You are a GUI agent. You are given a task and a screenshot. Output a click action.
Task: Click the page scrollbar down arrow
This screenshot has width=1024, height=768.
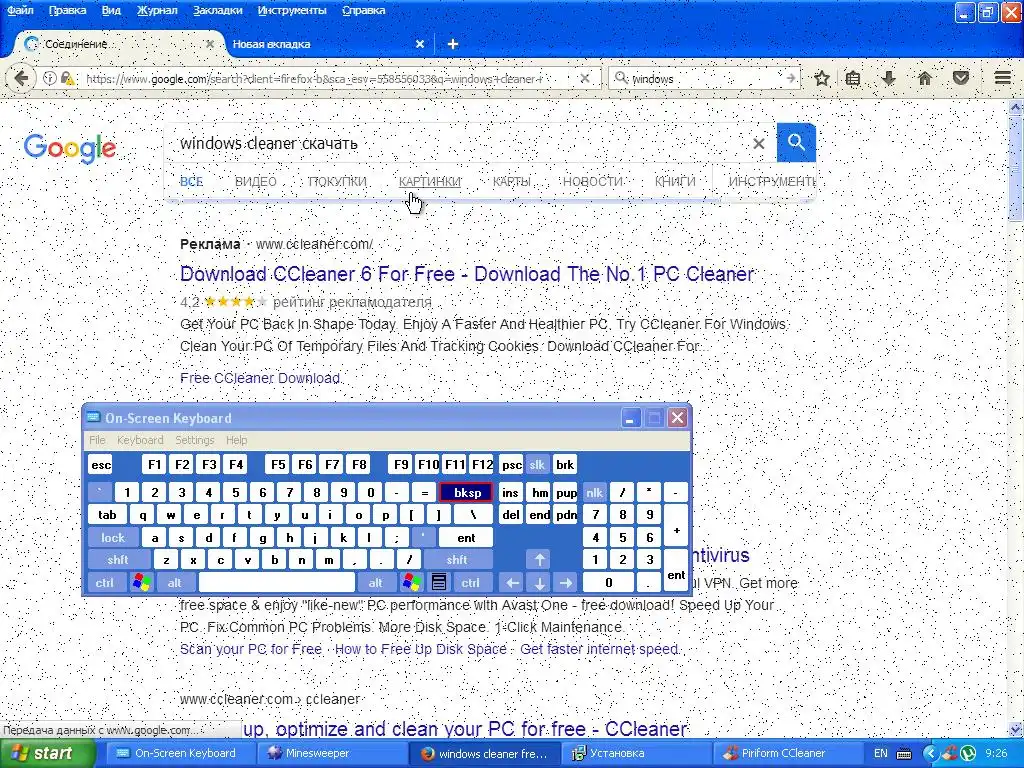pos(1016,729)
